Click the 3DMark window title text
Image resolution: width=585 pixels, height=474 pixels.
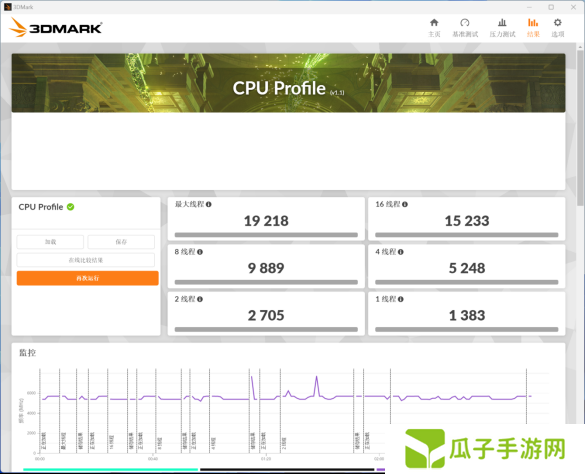click(x=23, y=7)
